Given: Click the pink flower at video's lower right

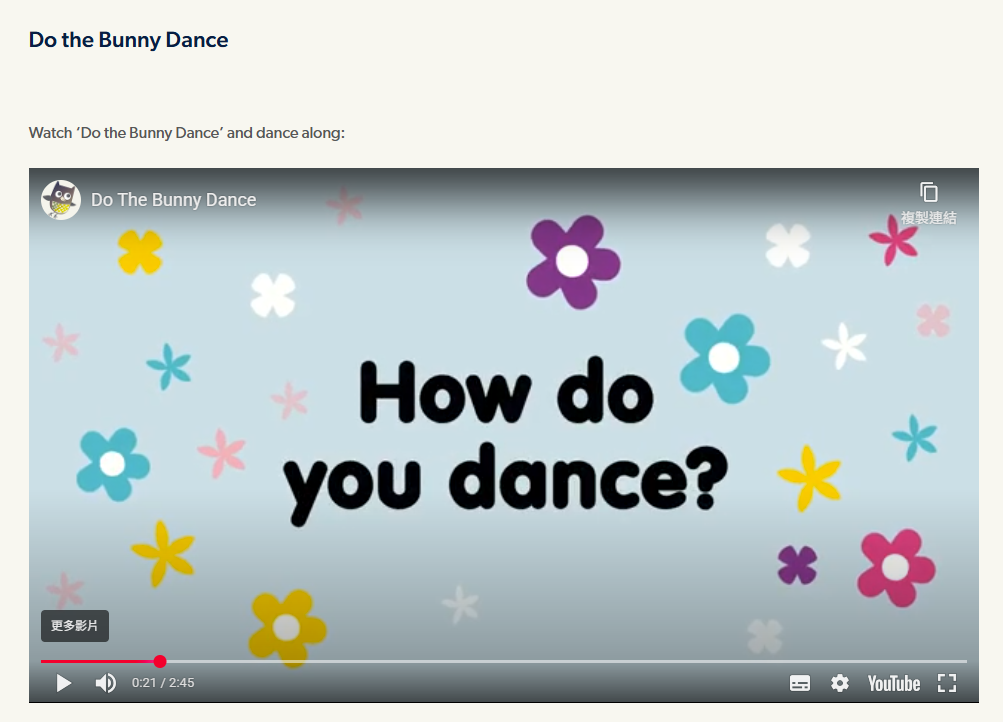Looking at the screenshot, I should (895, 567).
